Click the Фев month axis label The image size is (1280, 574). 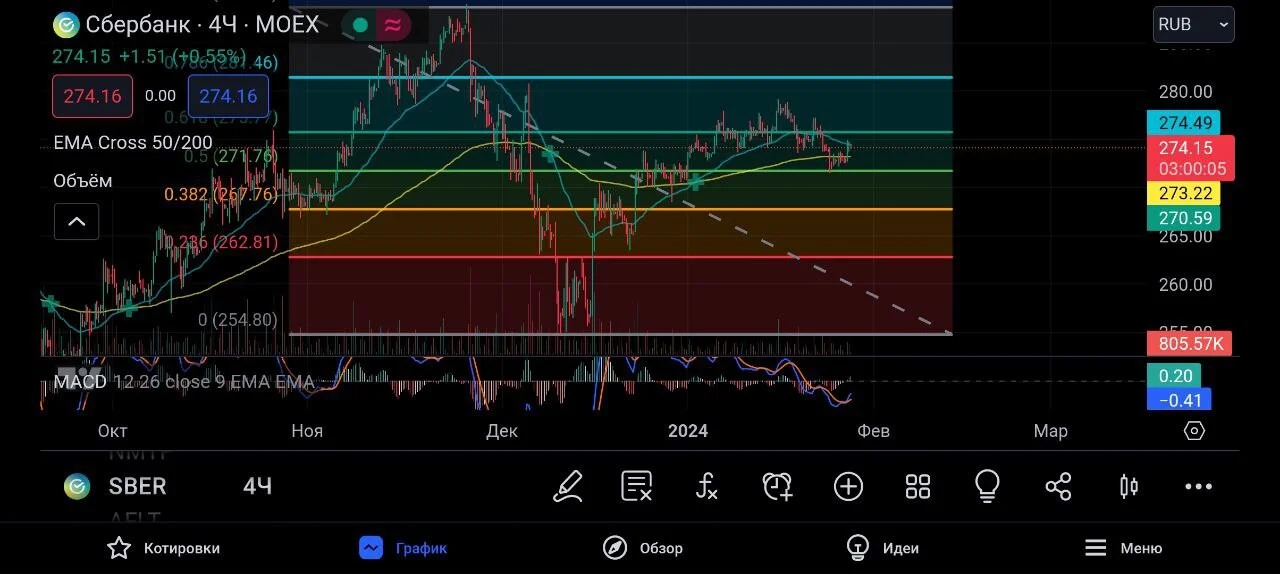(x=874, y=431)
